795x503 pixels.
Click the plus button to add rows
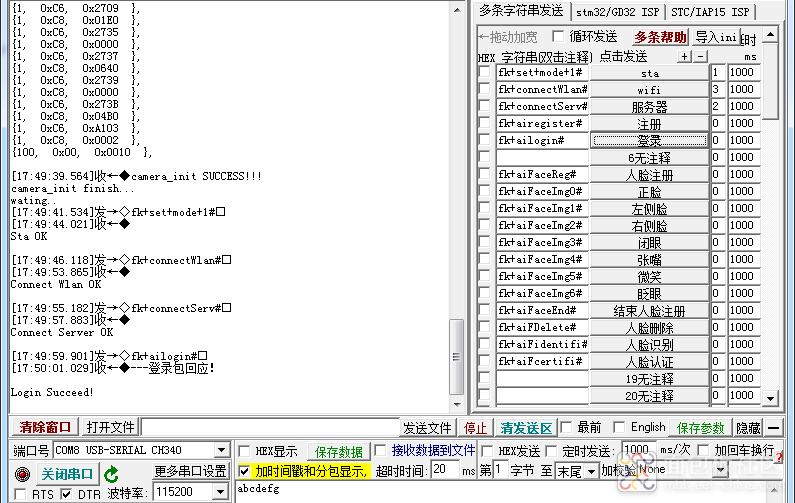coord(684,56)
